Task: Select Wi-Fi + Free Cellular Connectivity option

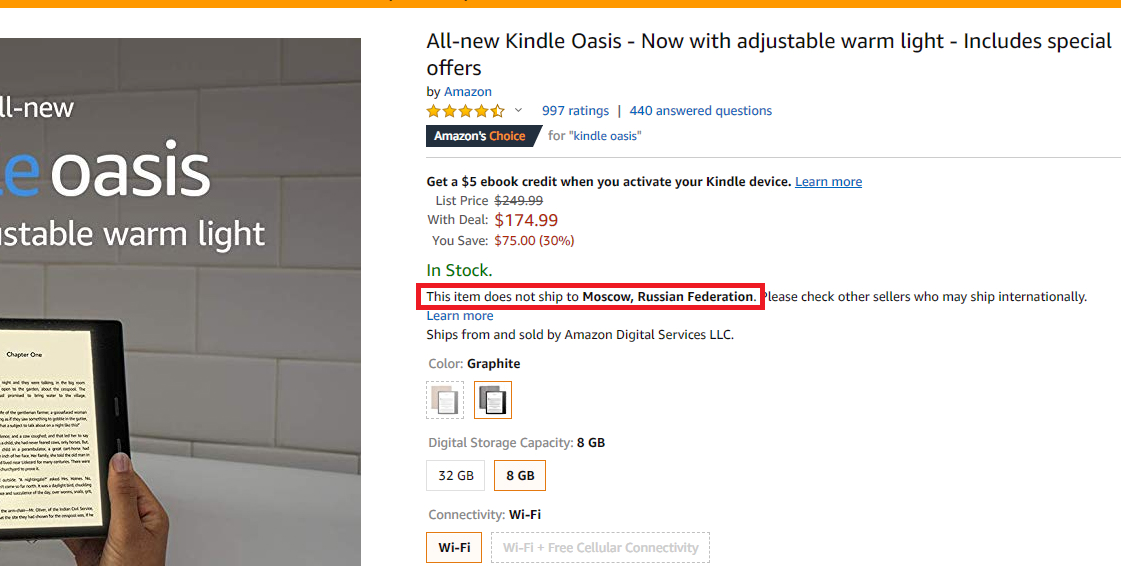Action: (x=600, y=548)
